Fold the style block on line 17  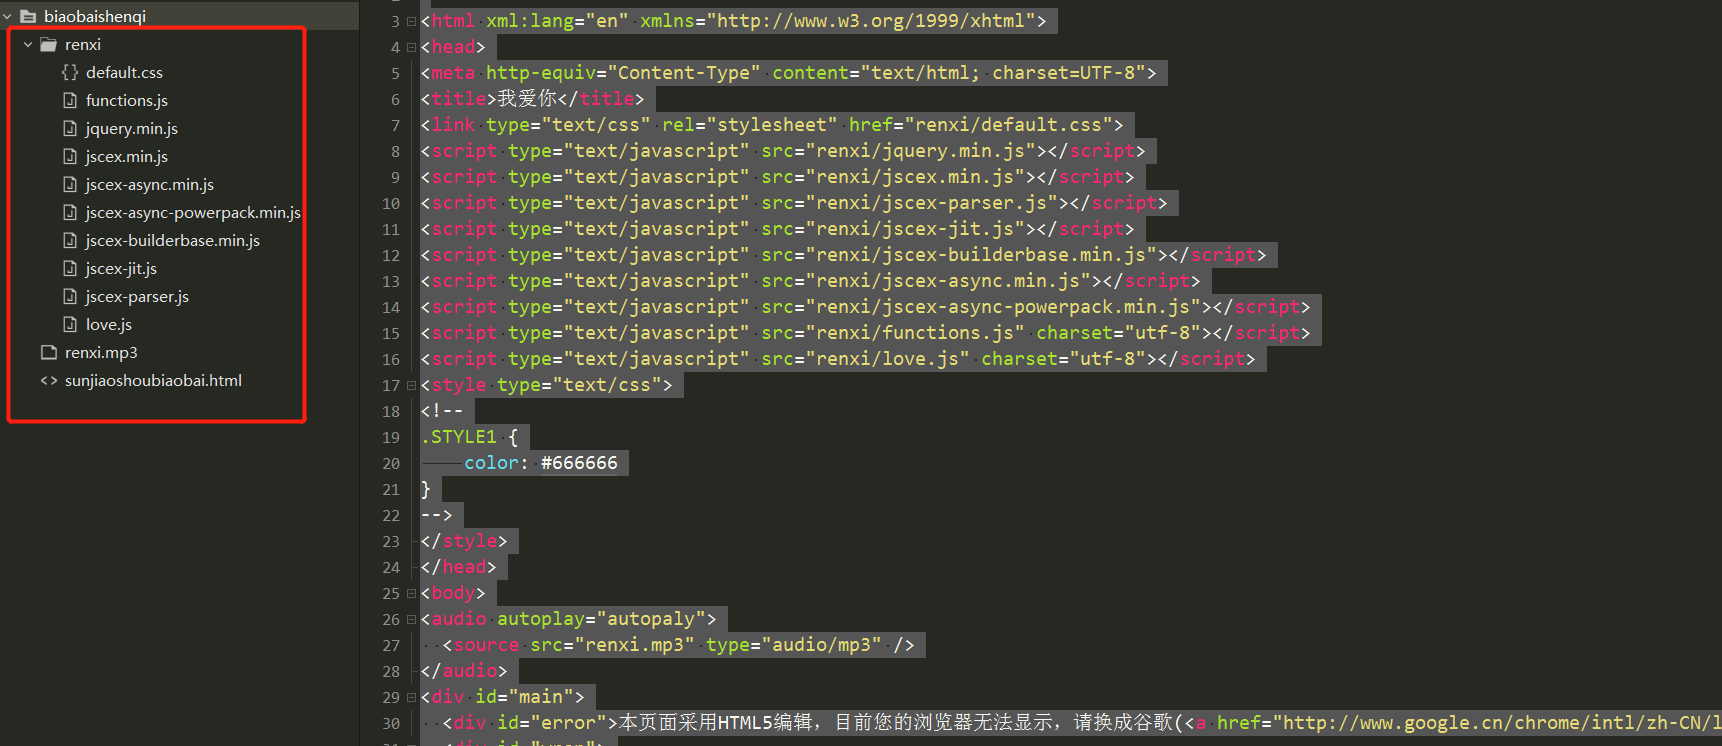point(411,385)
